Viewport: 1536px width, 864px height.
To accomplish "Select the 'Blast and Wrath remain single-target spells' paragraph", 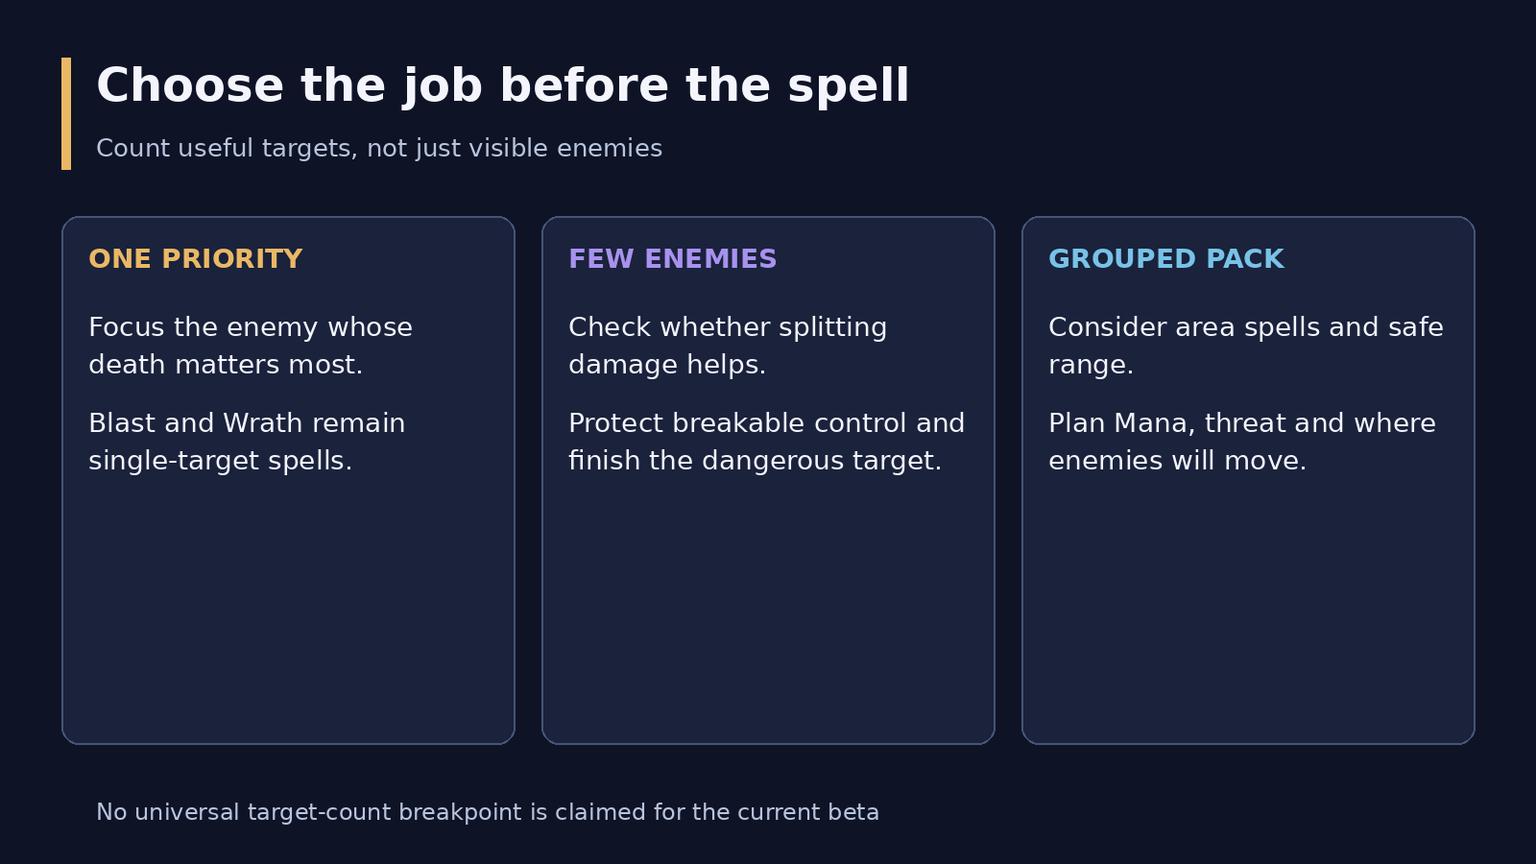I will point(247,442).
